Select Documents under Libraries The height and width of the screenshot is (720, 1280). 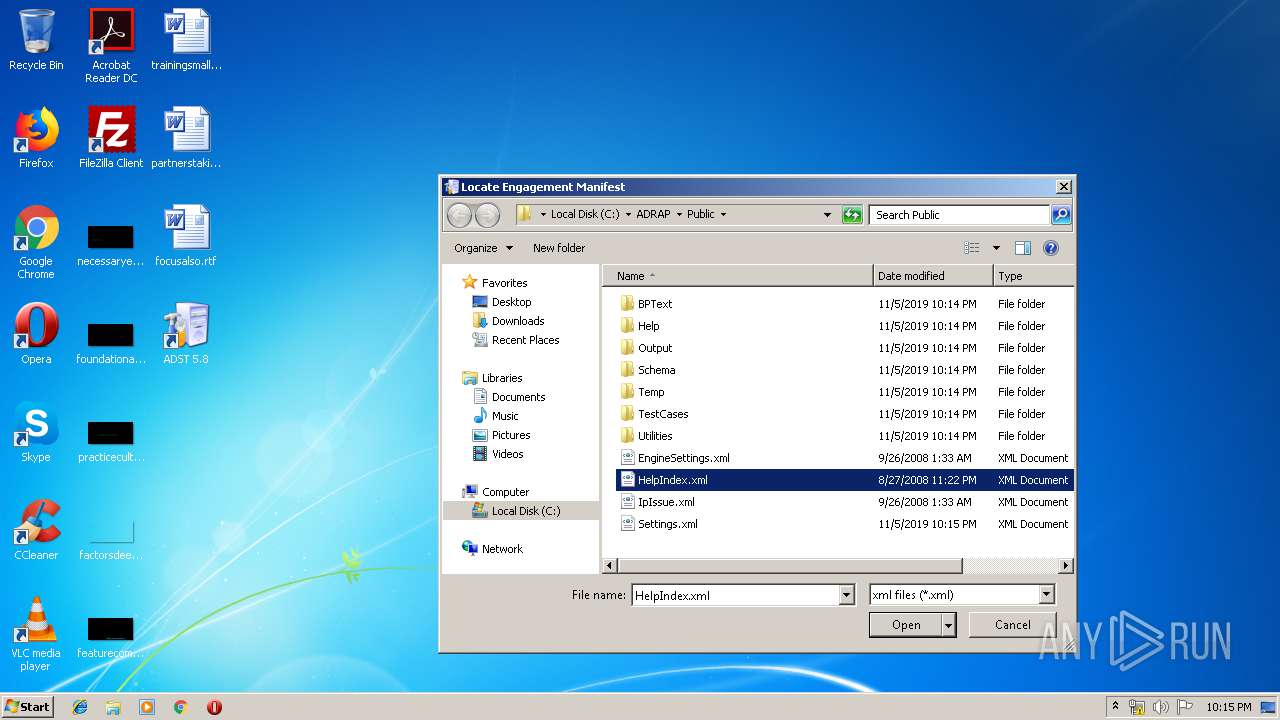(x=518, y=397)
